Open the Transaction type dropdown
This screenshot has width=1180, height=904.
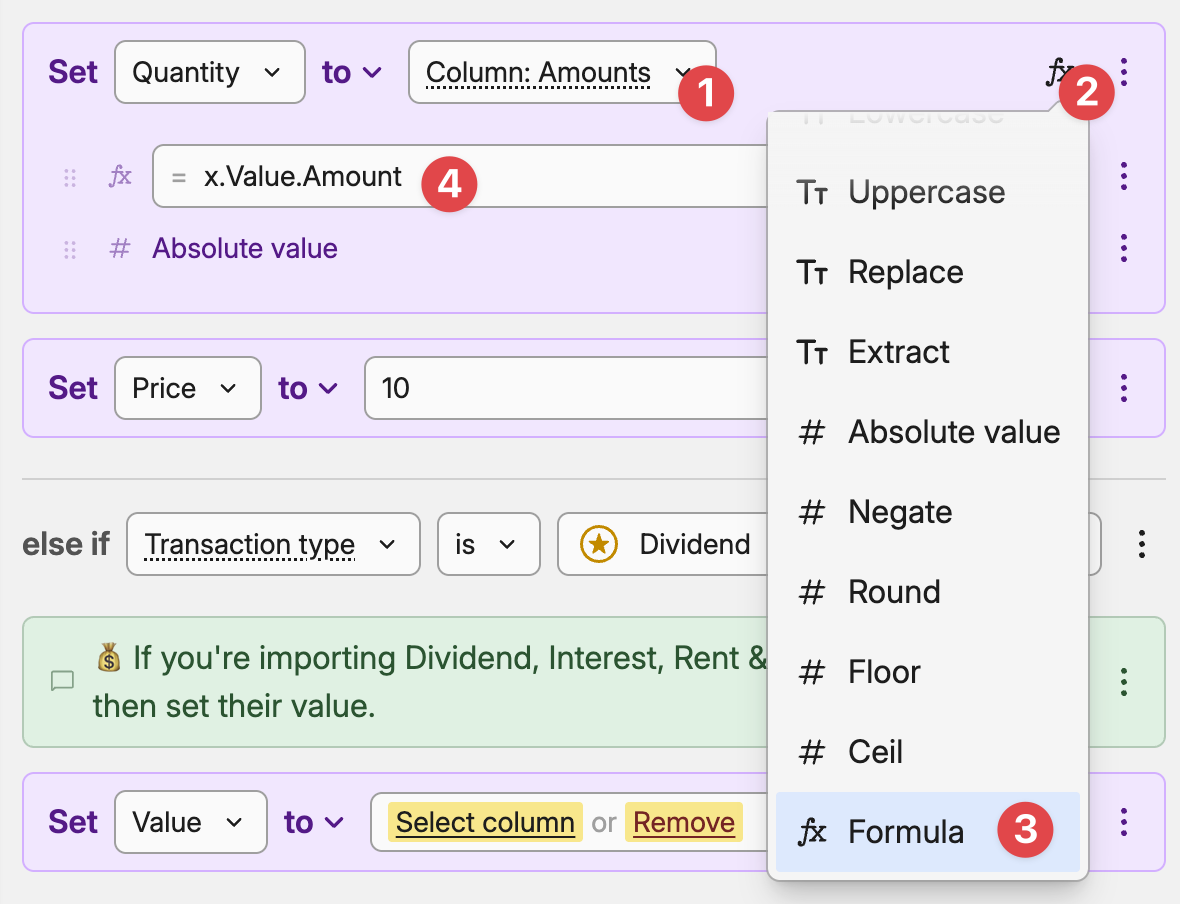pos(273,544)
